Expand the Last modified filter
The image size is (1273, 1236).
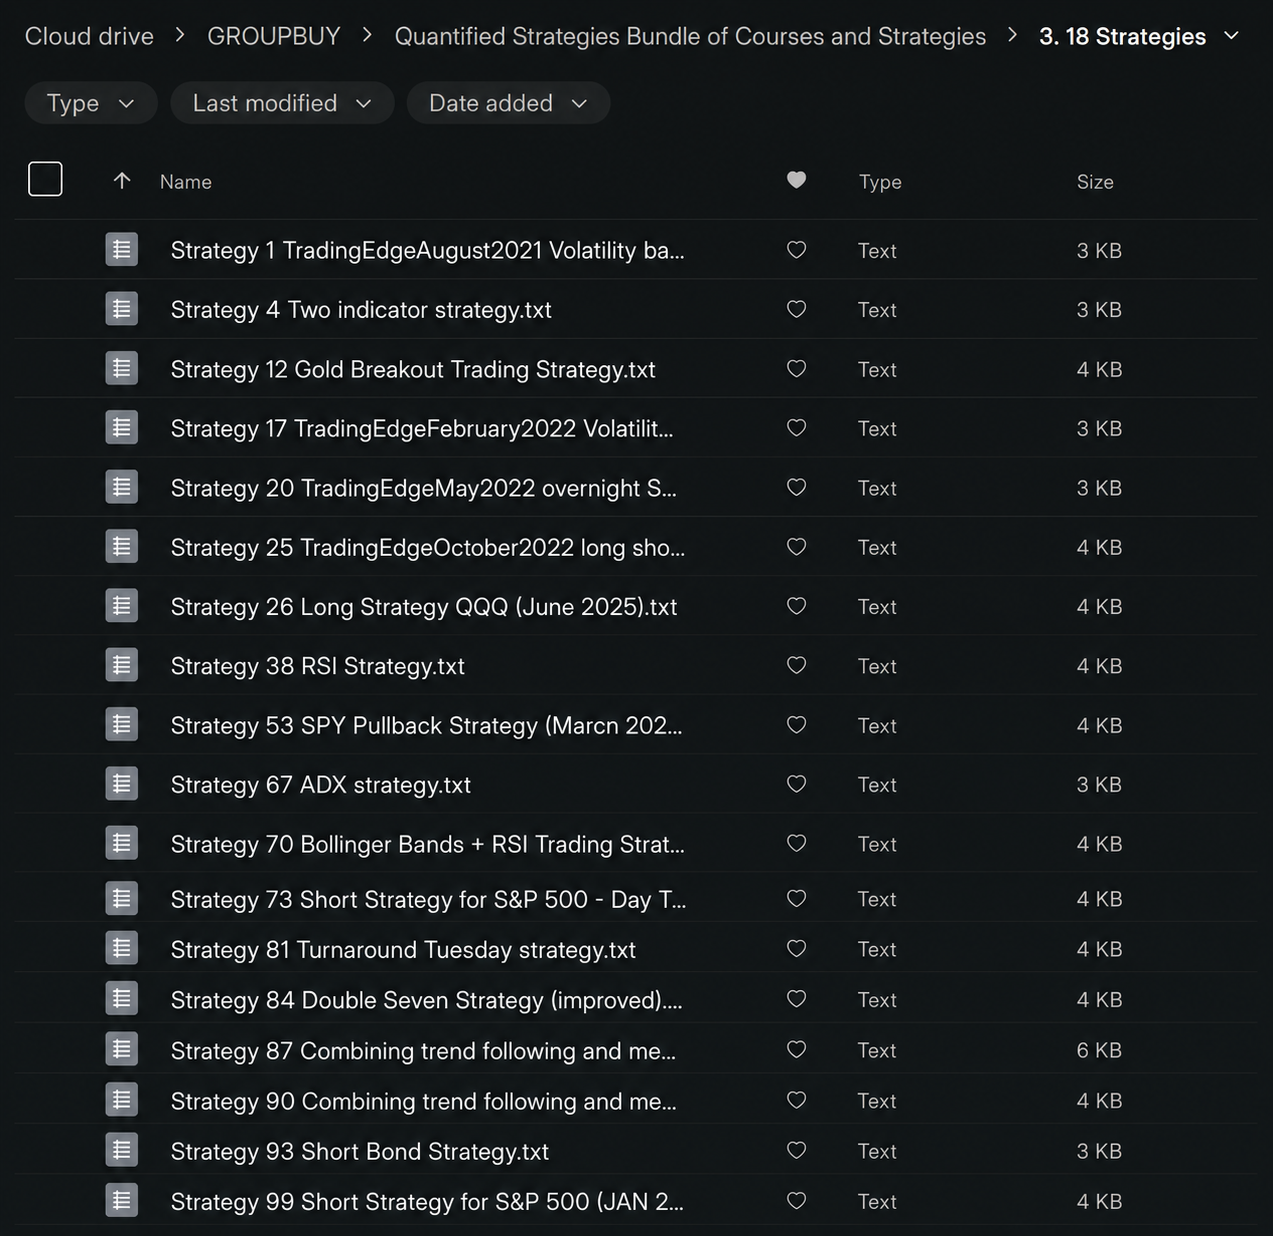[x=282, y=103]
